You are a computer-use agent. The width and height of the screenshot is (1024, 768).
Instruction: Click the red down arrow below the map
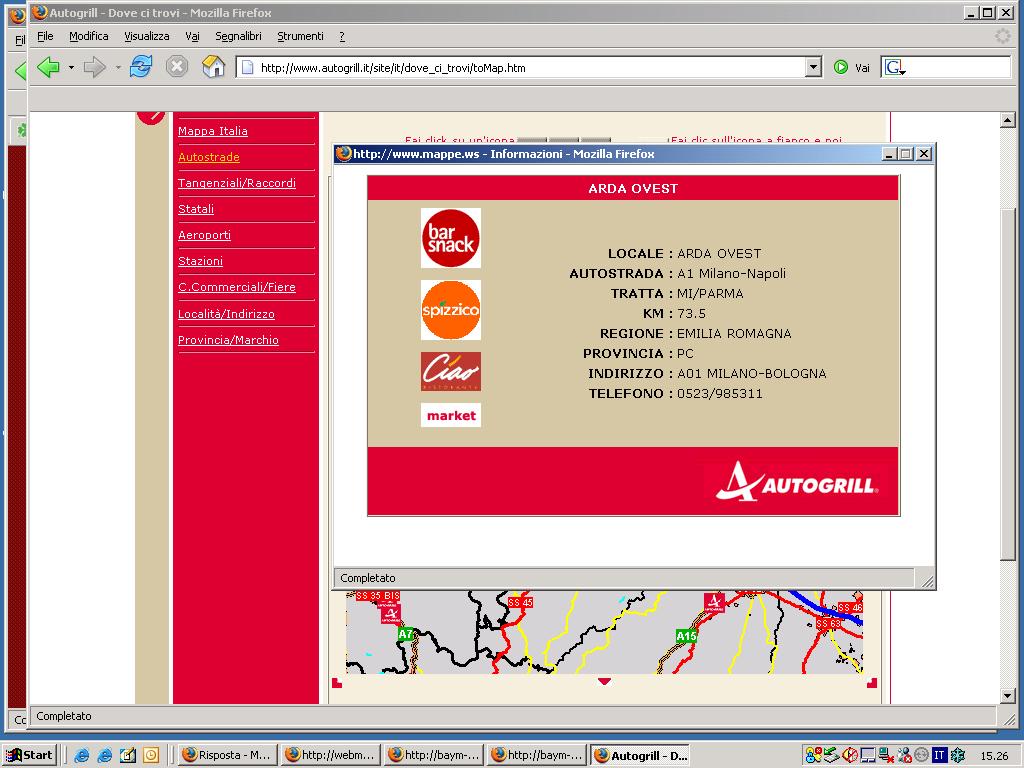tap(604, 681)
